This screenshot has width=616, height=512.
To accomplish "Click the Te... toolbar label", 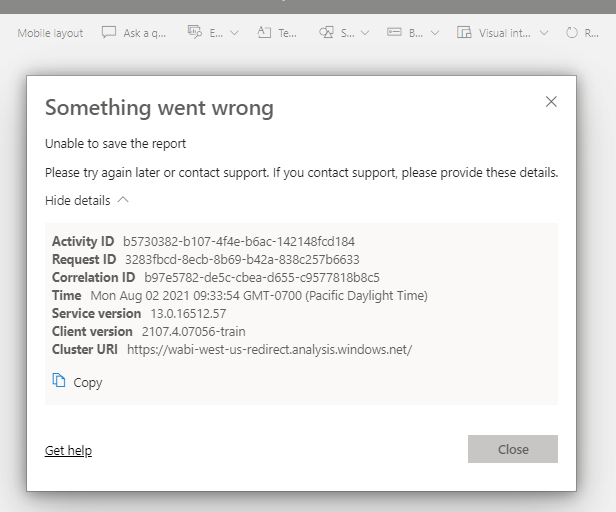I will point(287,33).
